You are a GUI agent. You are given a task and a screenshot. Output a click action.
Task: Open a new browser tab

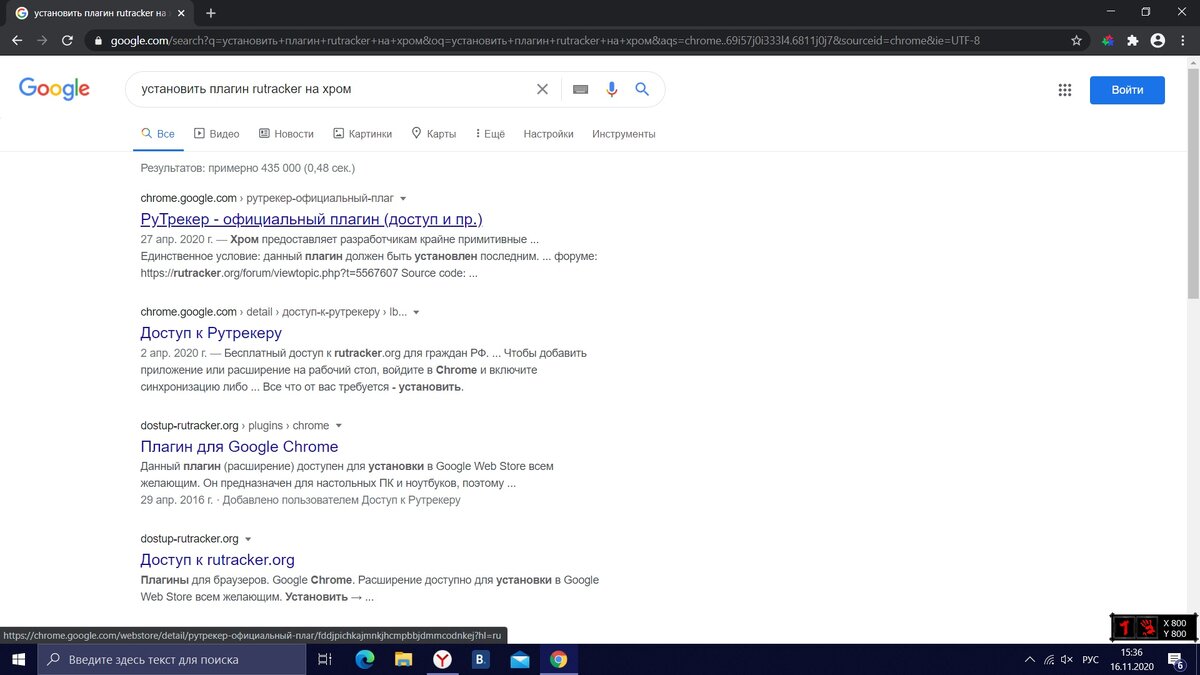coord(211,13)
